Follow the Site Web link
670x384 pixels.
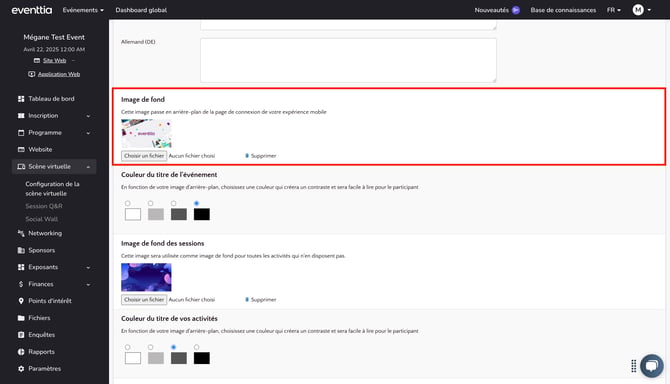coord(54,61)
